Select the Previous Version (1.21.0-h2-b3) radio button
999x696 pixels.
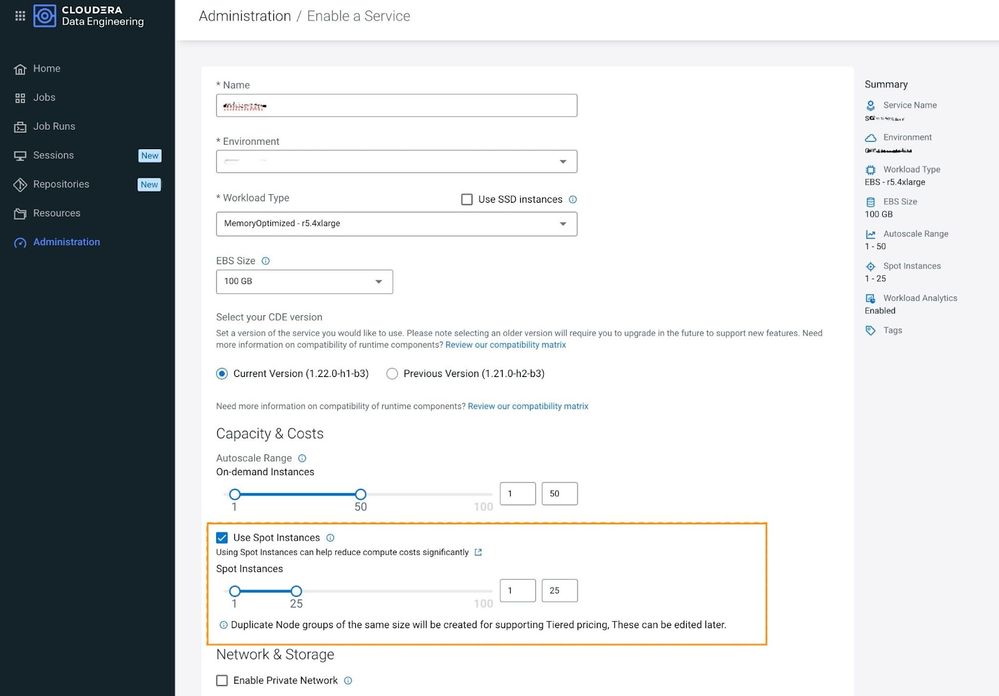[392, 374]
